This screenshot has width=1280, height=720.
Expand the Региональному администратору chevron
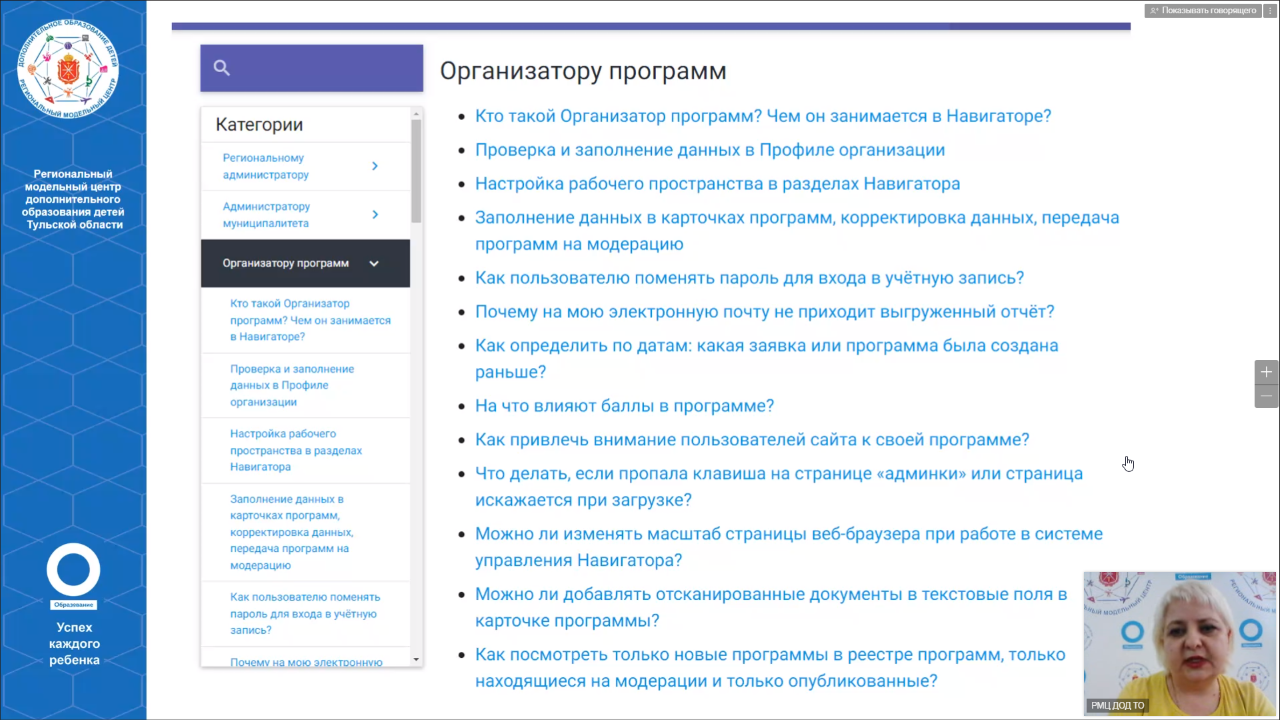(x=375, y=166)
